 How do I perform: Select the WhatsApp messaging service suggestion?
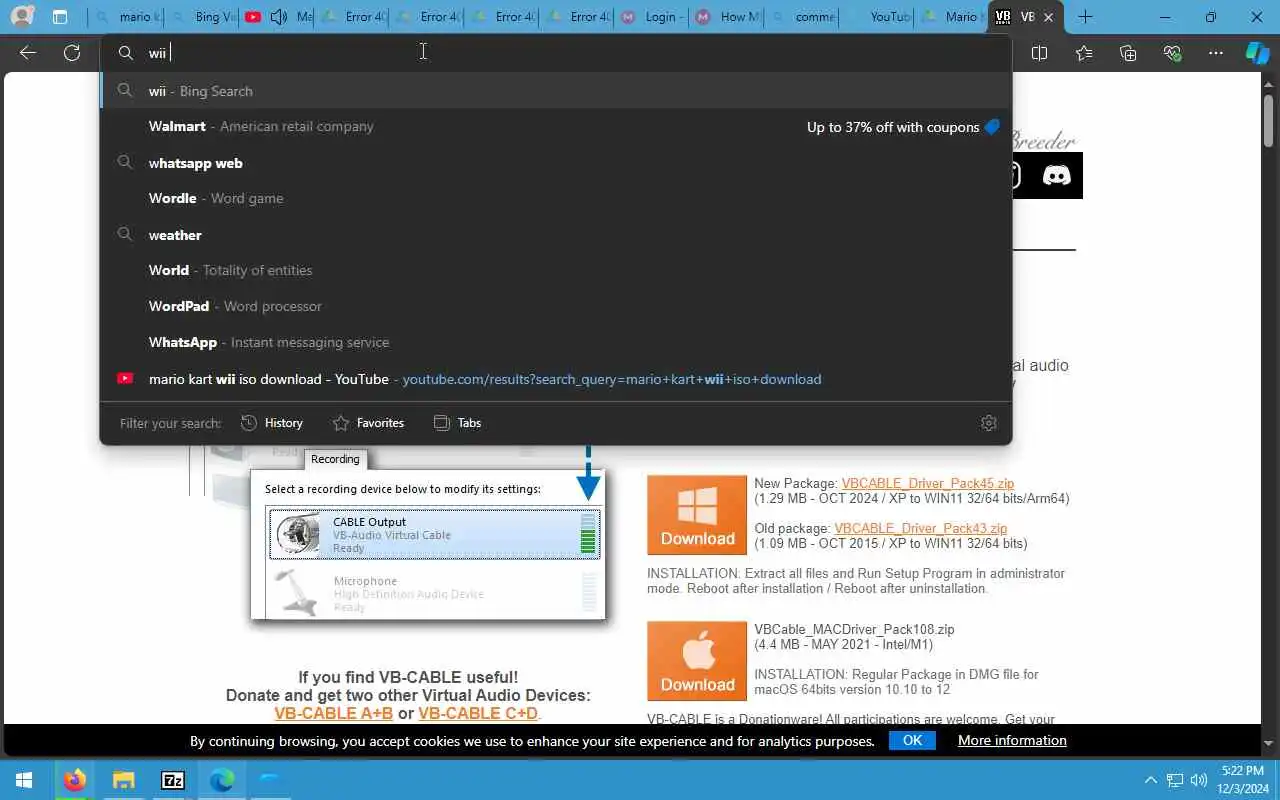tap(556, 342)
